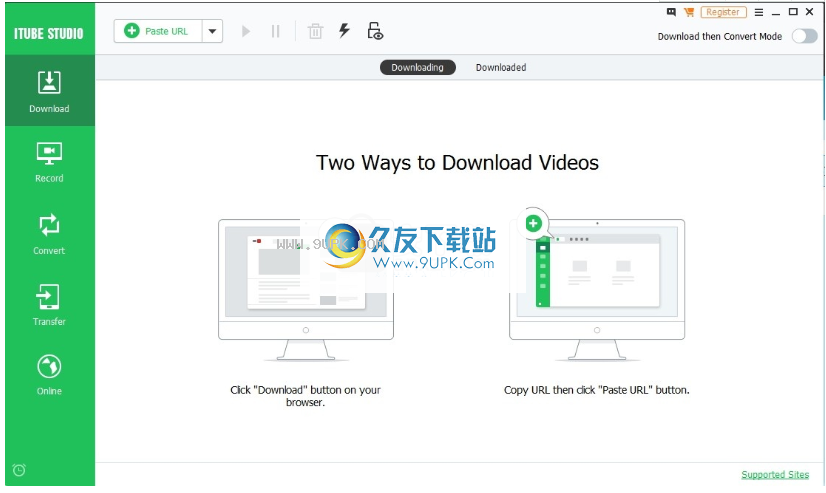
Task: Open the Online section in sidebar
Action: tap(50, 375)
